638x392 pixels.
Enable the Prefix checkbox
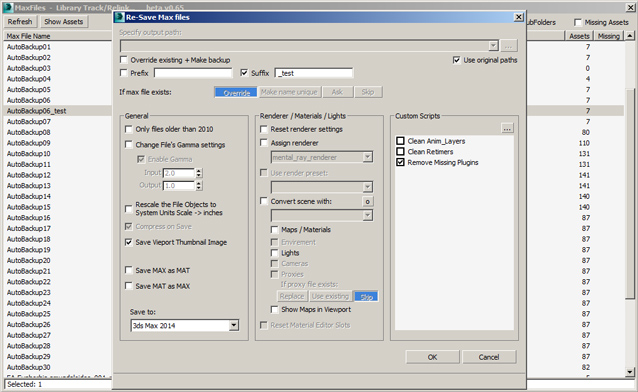coord(124,73)
